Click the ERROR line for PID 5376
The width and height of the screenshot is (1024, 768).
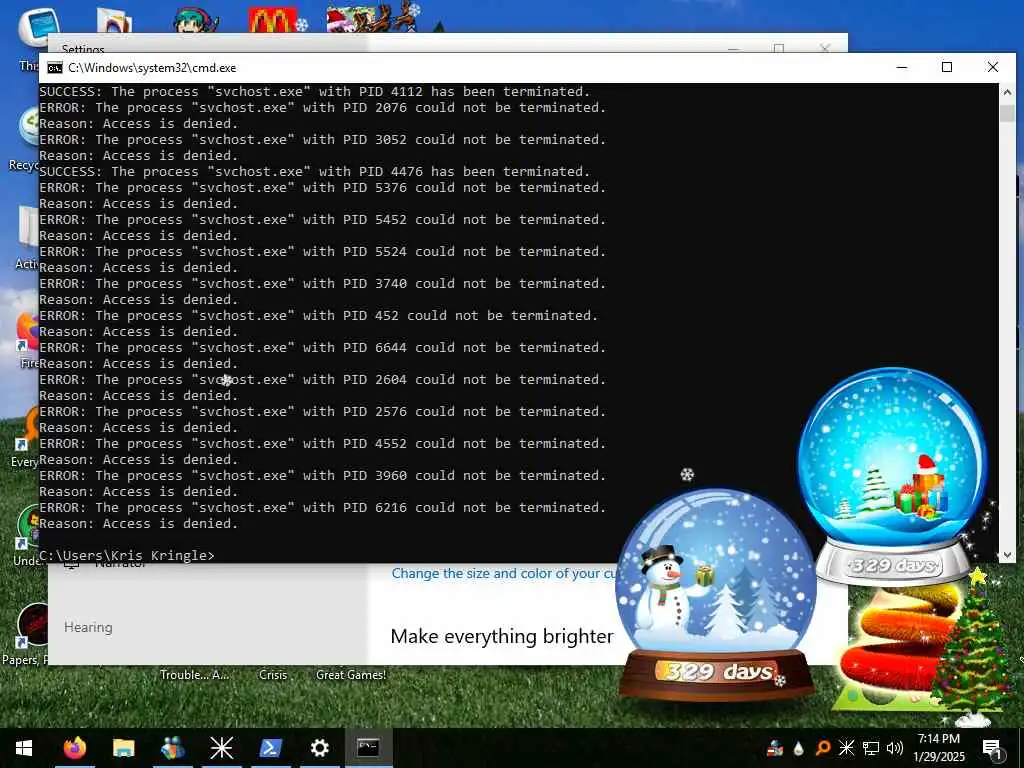point(323,187)
